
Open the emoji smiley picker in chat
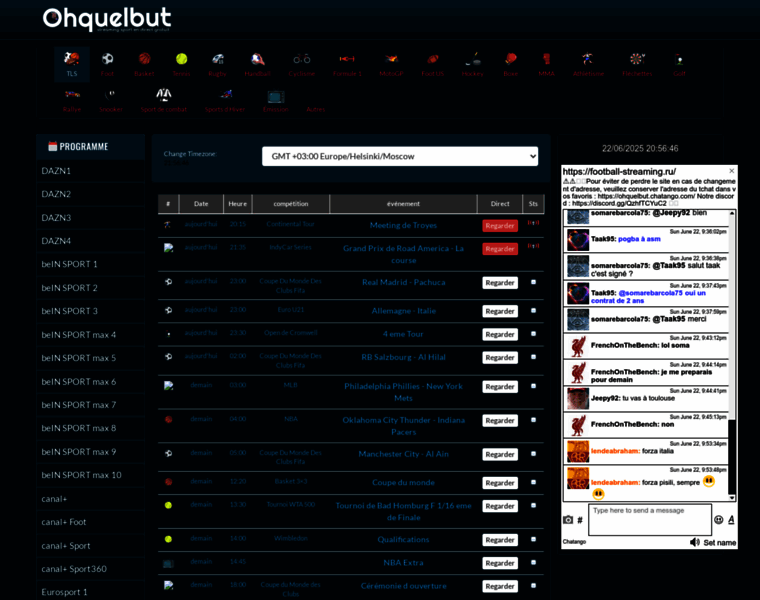pyautogui.click(x=718, y=520)
